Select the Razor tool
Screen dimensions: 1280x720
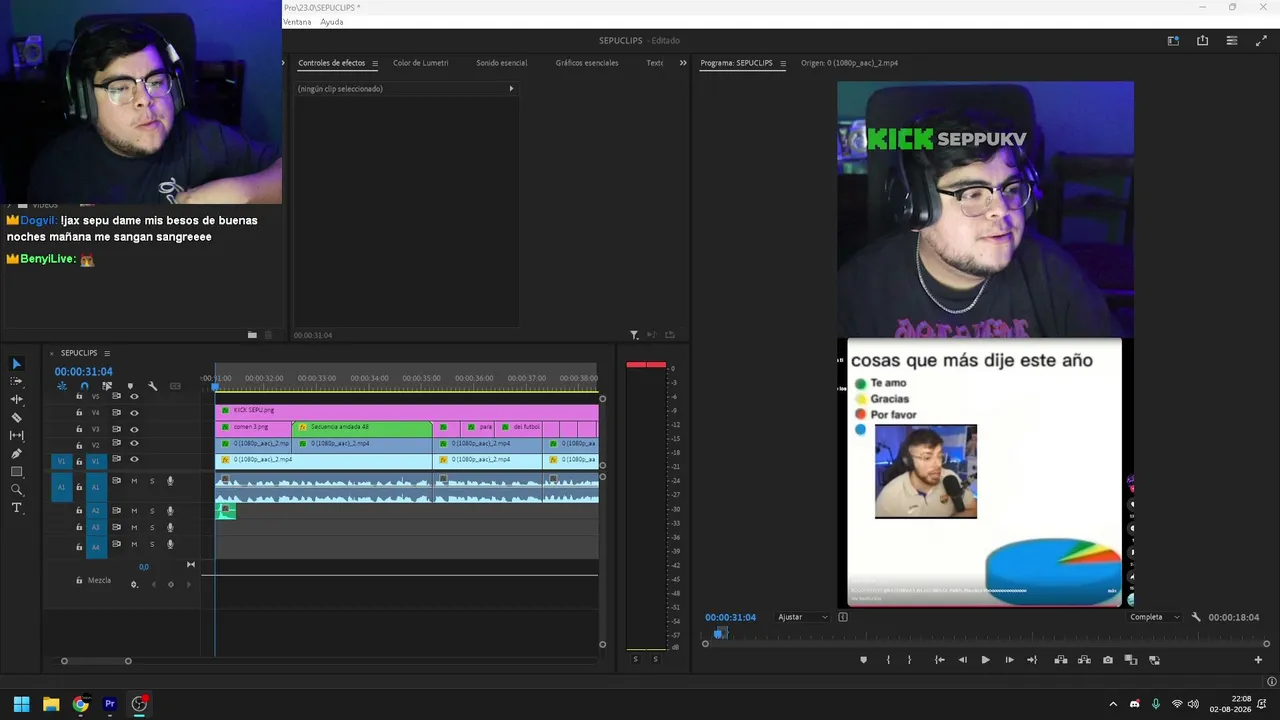coord(16,418)
